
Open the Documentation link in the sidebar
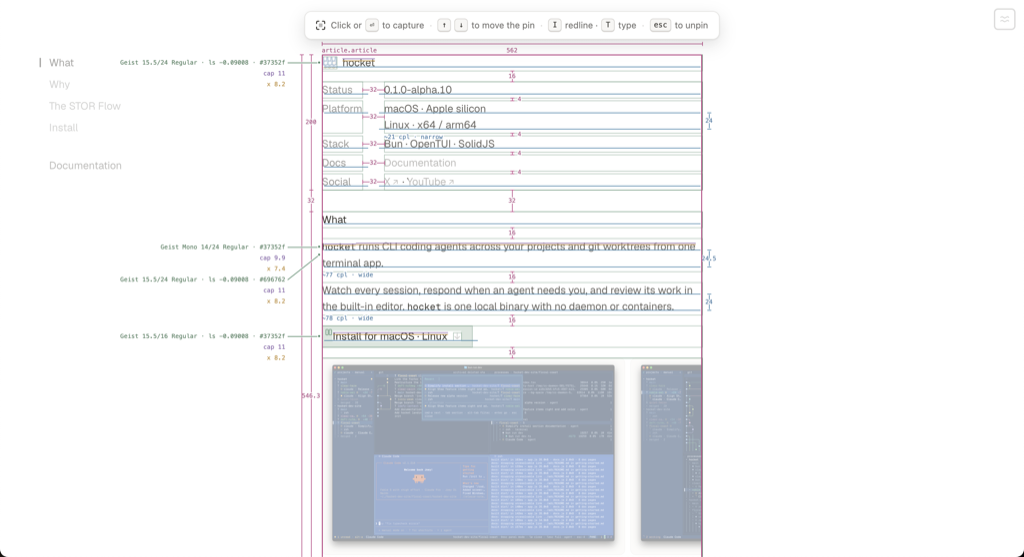pos(86,165)
